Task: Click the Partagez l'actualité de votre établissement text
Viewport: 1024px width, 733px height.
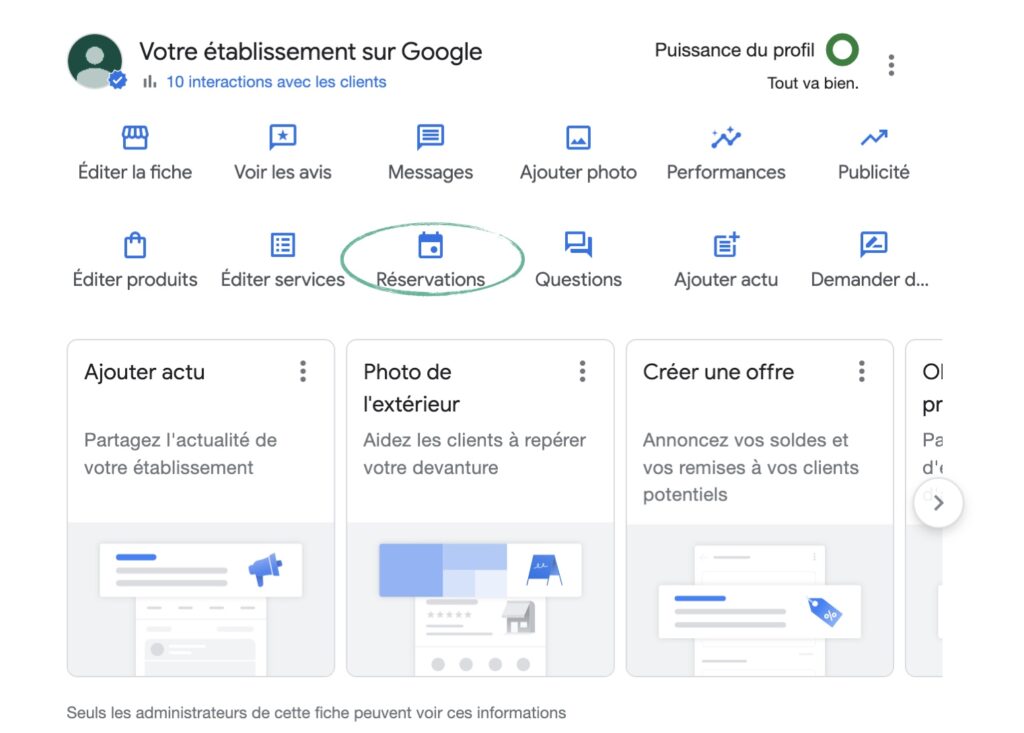Action: click(x=180, y=453)
